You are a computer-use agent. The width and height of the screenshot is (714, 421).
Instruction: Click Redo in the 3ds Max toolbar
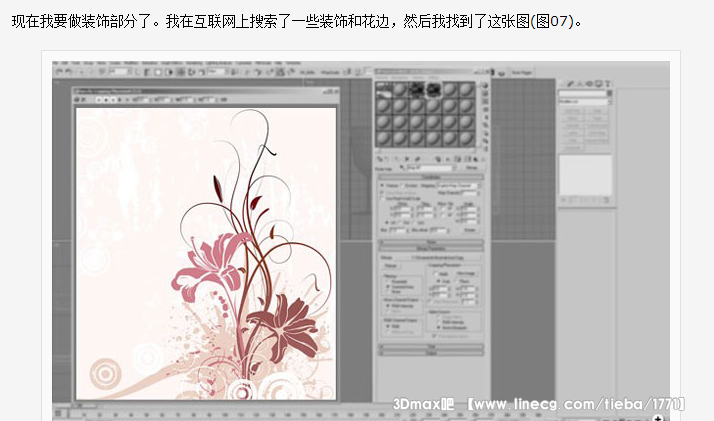point(68,72)
